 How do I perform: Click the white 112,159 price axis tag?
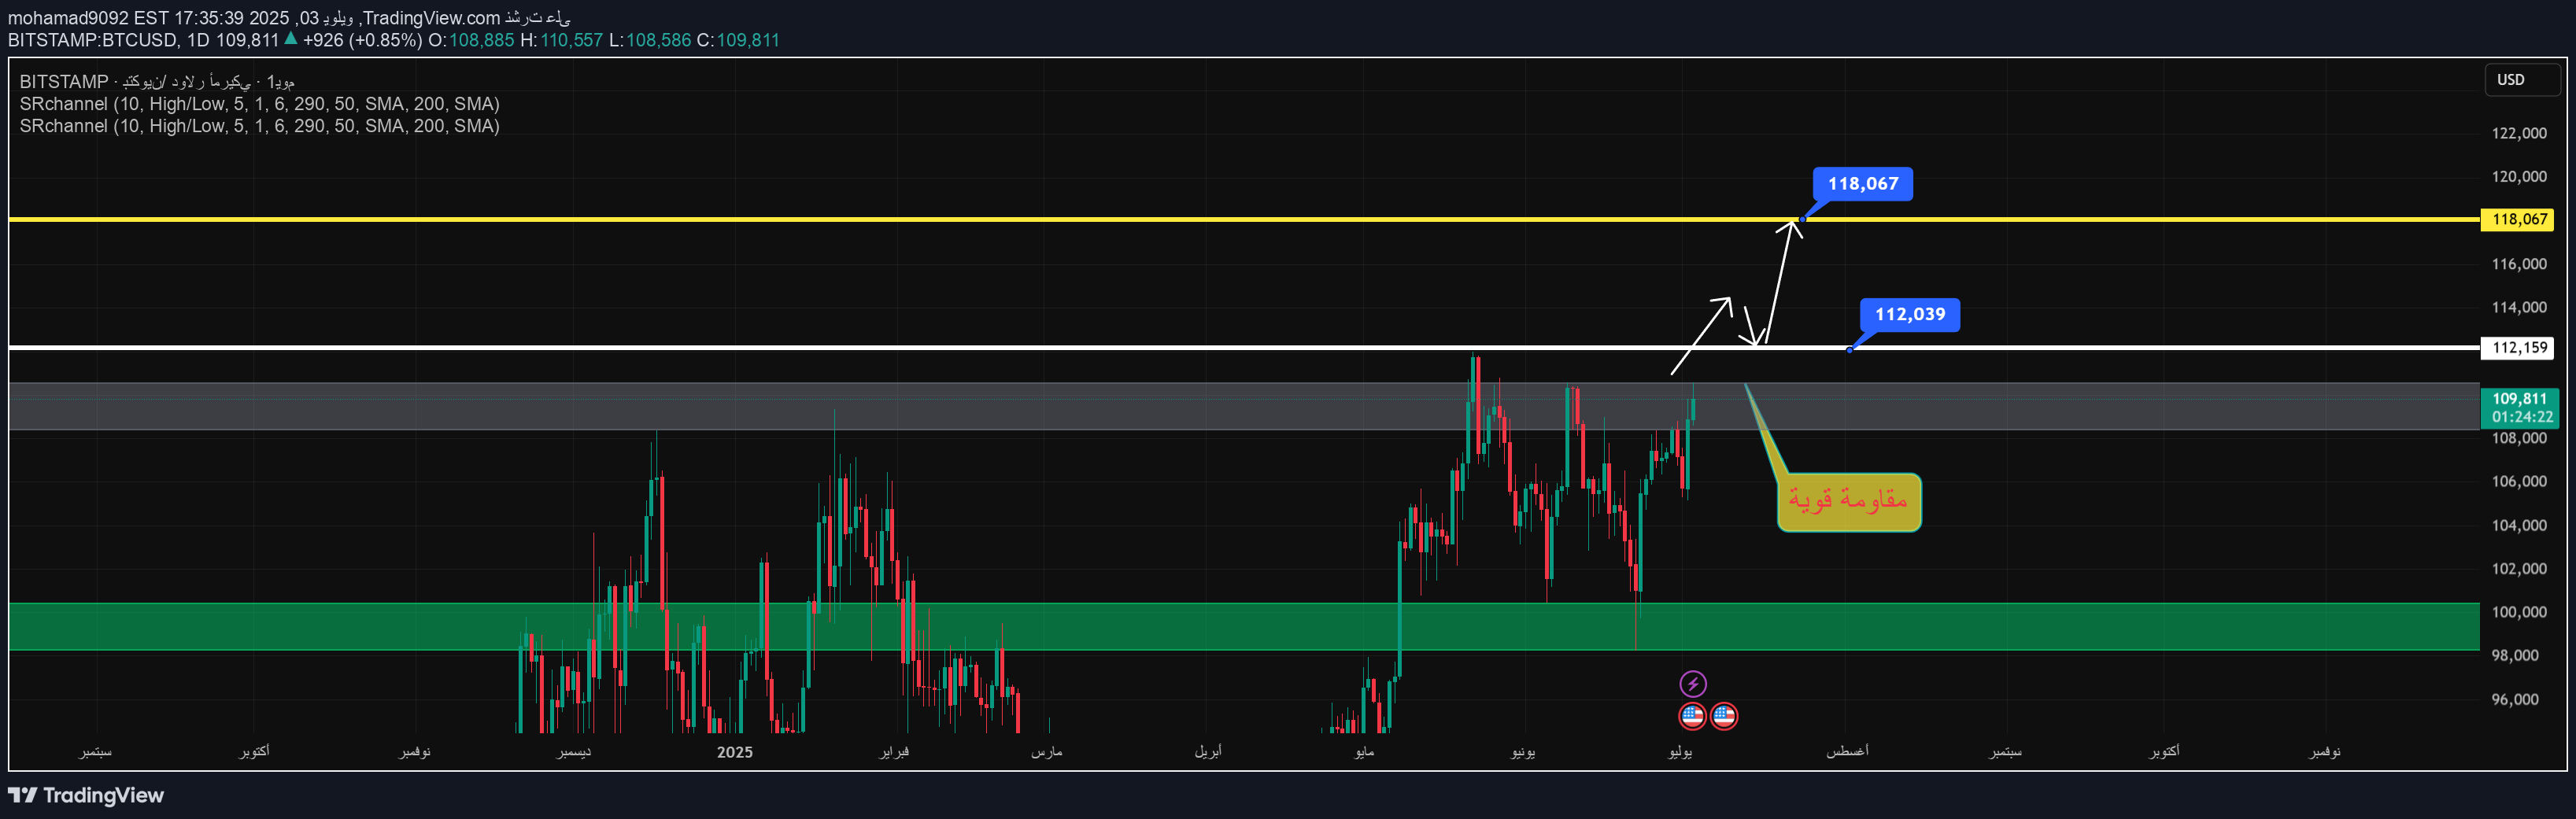point(2518,348)
